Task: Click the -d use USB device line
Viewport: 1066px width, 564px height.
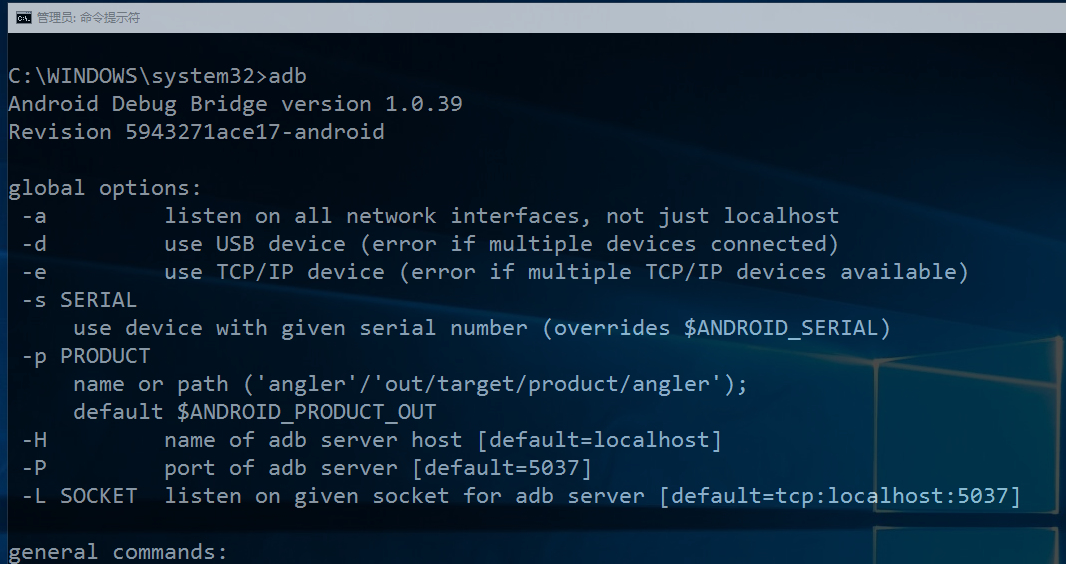Action: (430, 244)
